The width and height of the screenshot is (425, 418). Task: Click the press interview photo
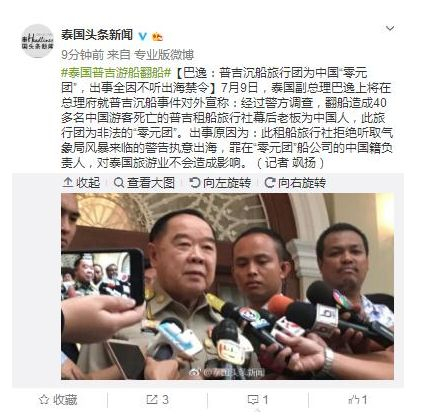(x=227, y=286)
